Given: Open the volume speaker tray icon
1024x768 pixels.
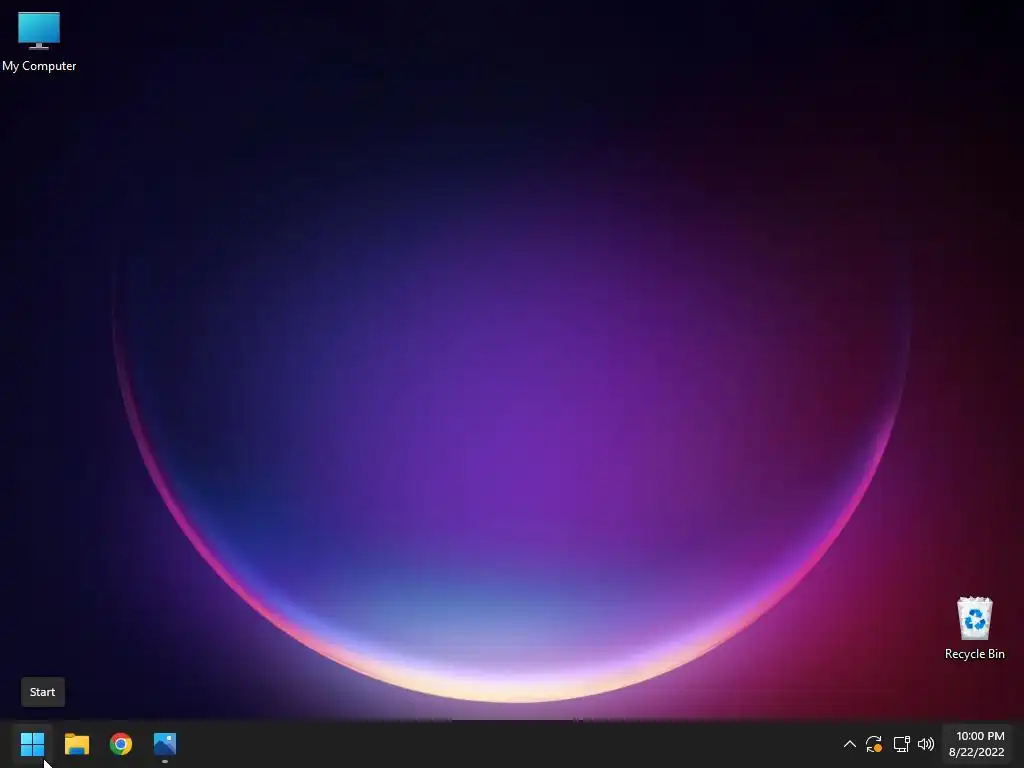Looking at the screenshot, I should click(x=926, y=744).
